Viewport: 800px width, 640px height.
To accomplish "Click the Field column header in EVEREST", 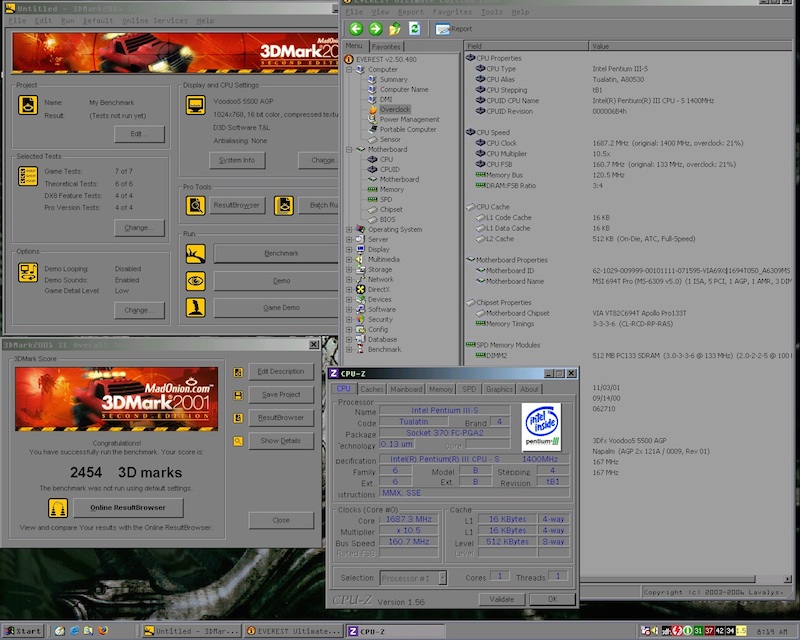I will pos(526,46).
